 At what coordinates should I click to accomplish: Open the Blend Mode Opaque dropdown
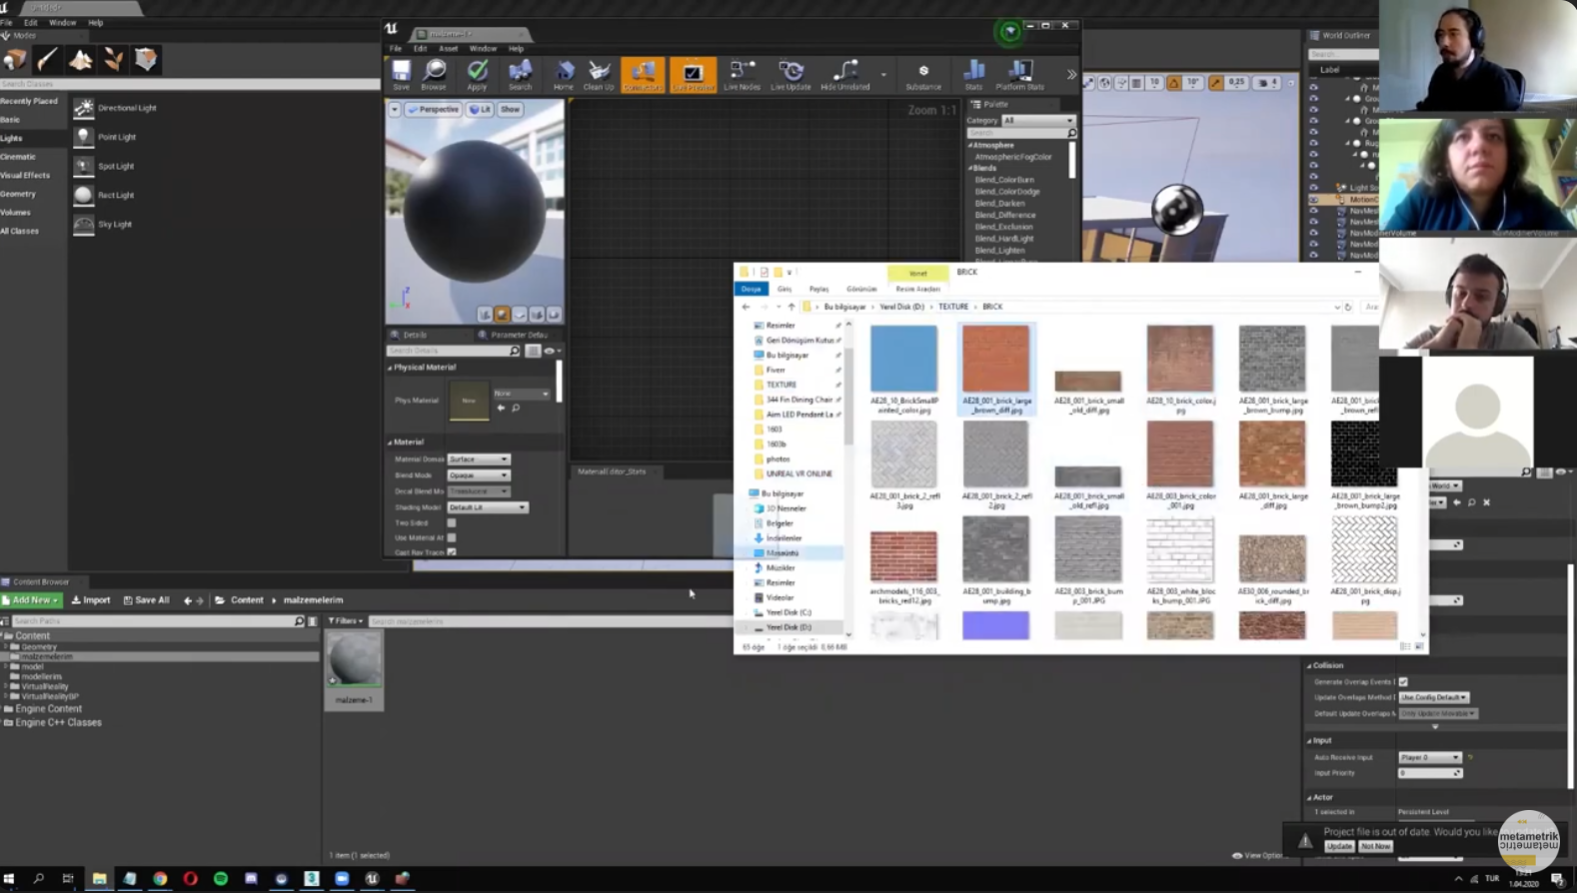coord(478,475)
